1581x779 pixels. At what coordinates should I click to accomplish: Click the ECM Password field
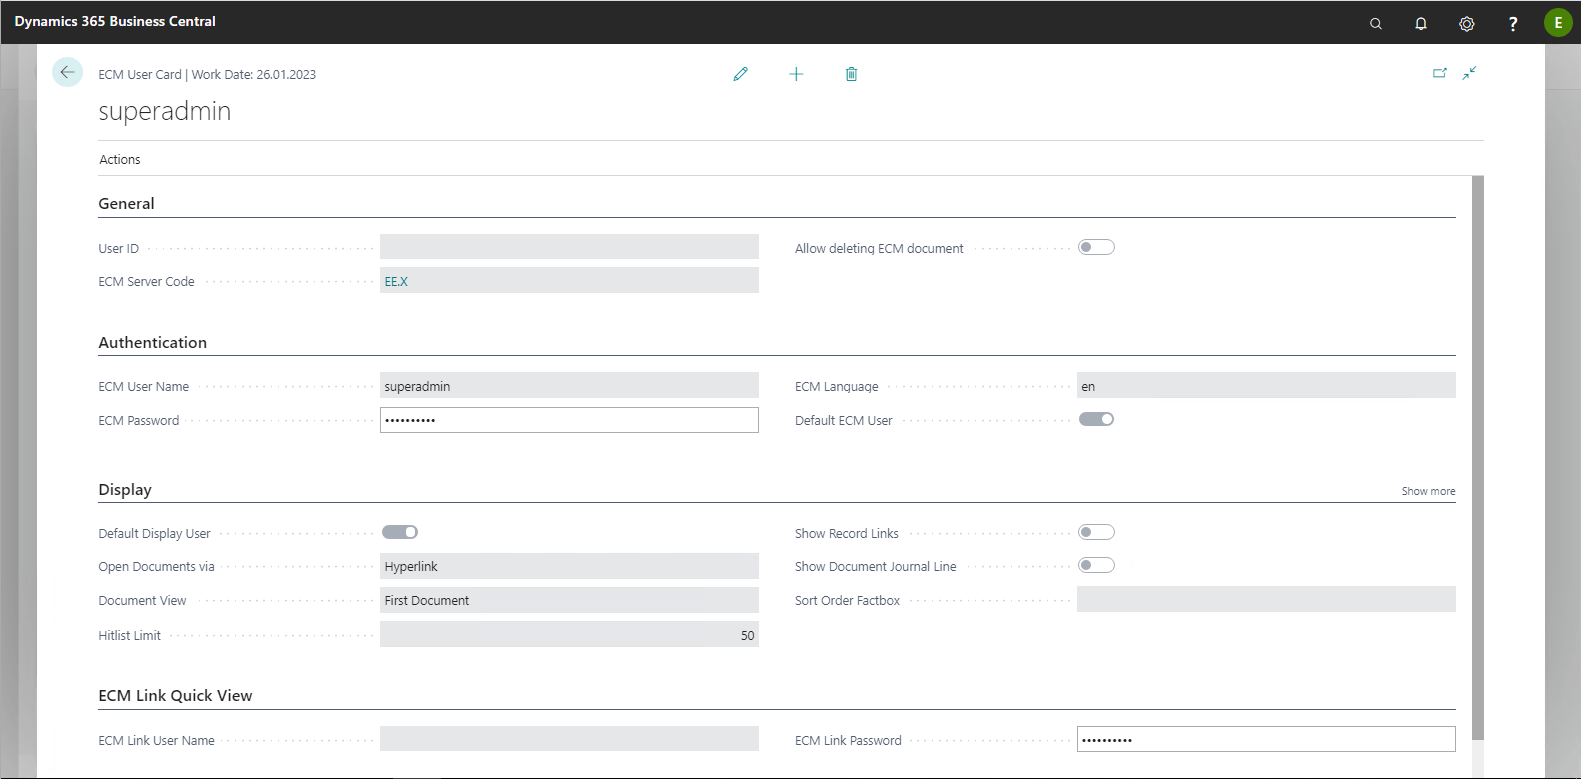pyautogui.click(x=569, y=420)
